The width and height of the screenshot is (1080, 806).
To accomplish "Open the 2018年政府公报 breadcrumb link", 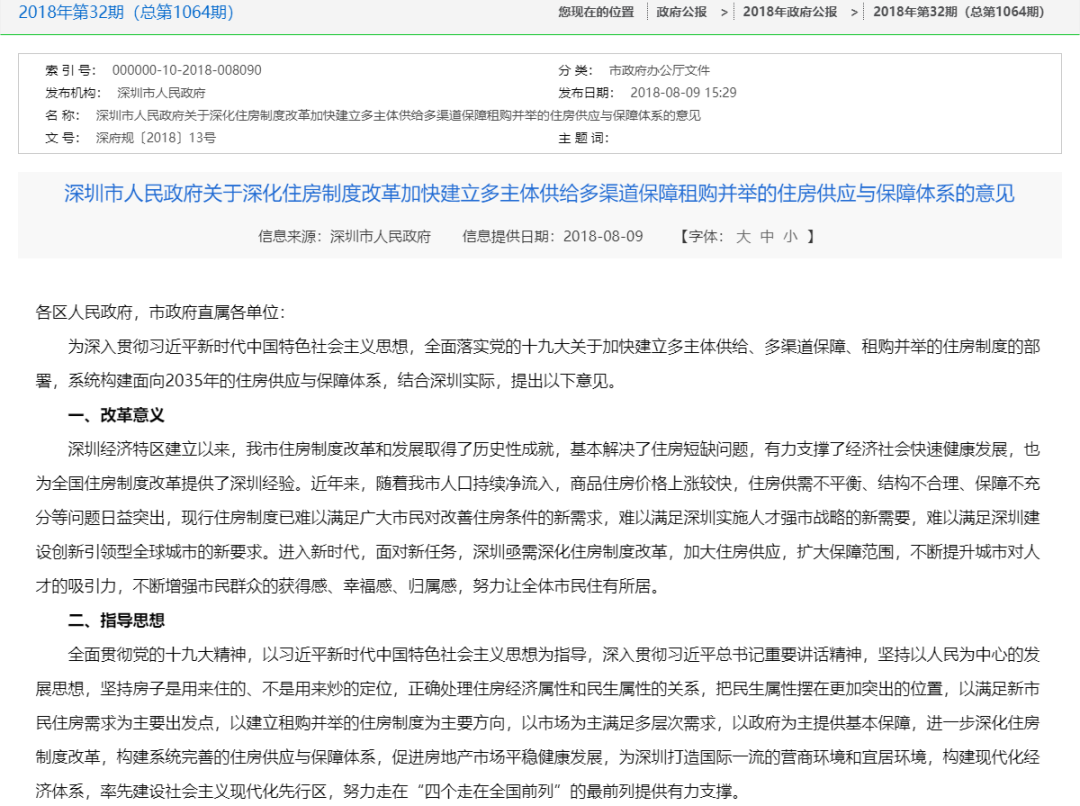I will pos(790,12).
